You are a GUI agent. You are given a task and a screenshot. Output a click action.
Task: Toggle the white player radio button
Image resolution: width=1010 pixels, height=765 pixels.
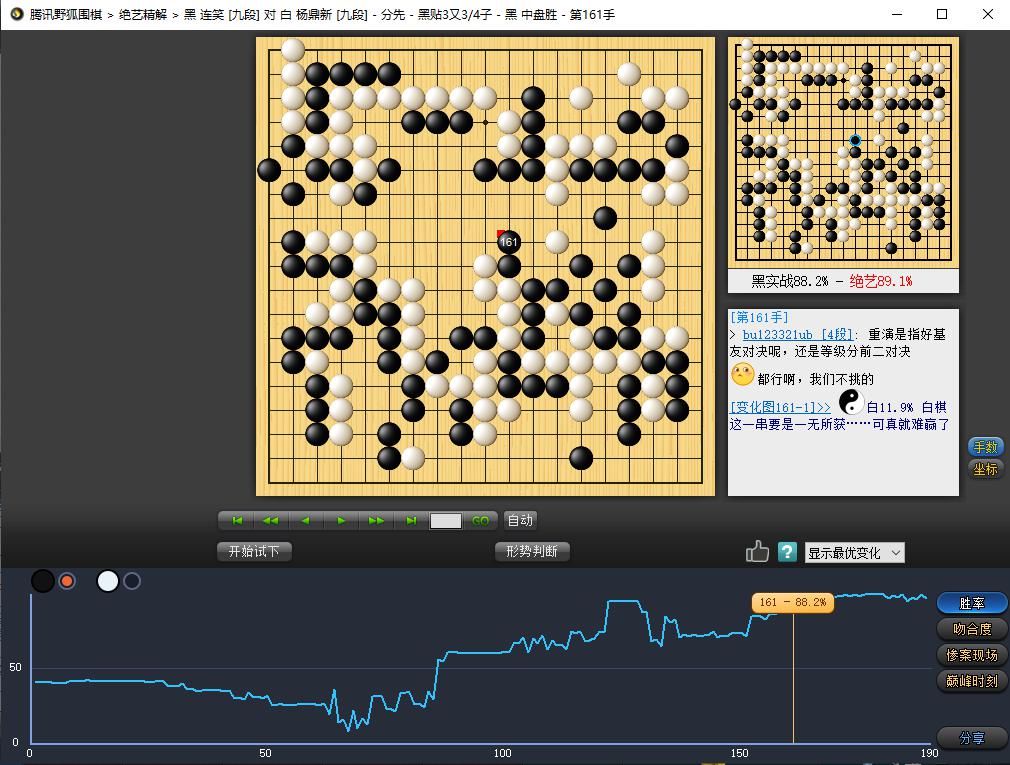(132, 581)
